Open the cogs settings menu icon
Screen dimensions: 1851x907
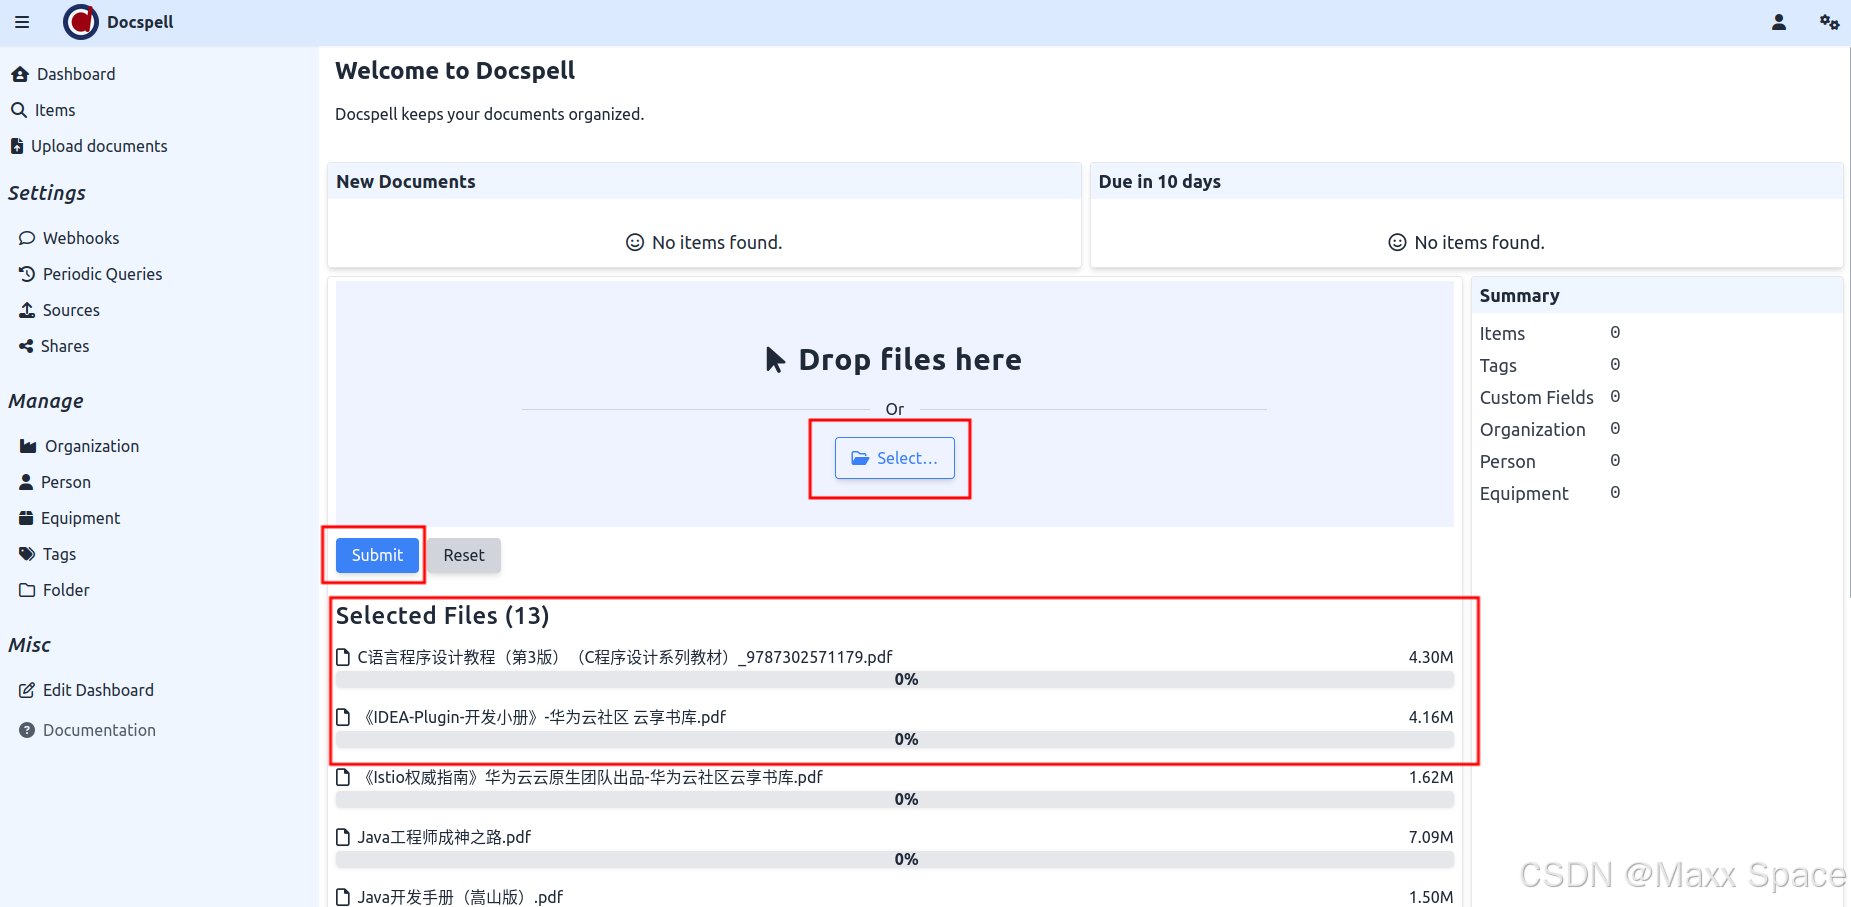[x=1829, y=22]
